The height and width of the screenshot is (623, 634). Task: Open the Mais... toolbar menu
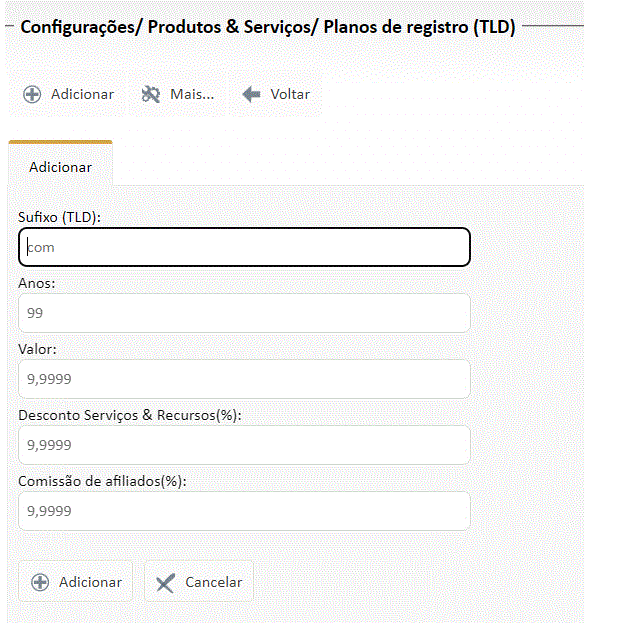click(x=190, y=94)
